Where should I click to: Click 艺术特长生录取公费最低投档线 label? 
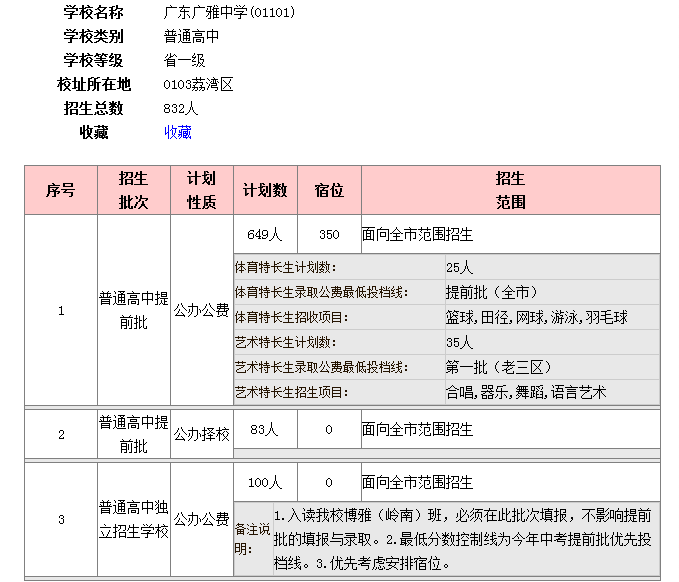321,367
